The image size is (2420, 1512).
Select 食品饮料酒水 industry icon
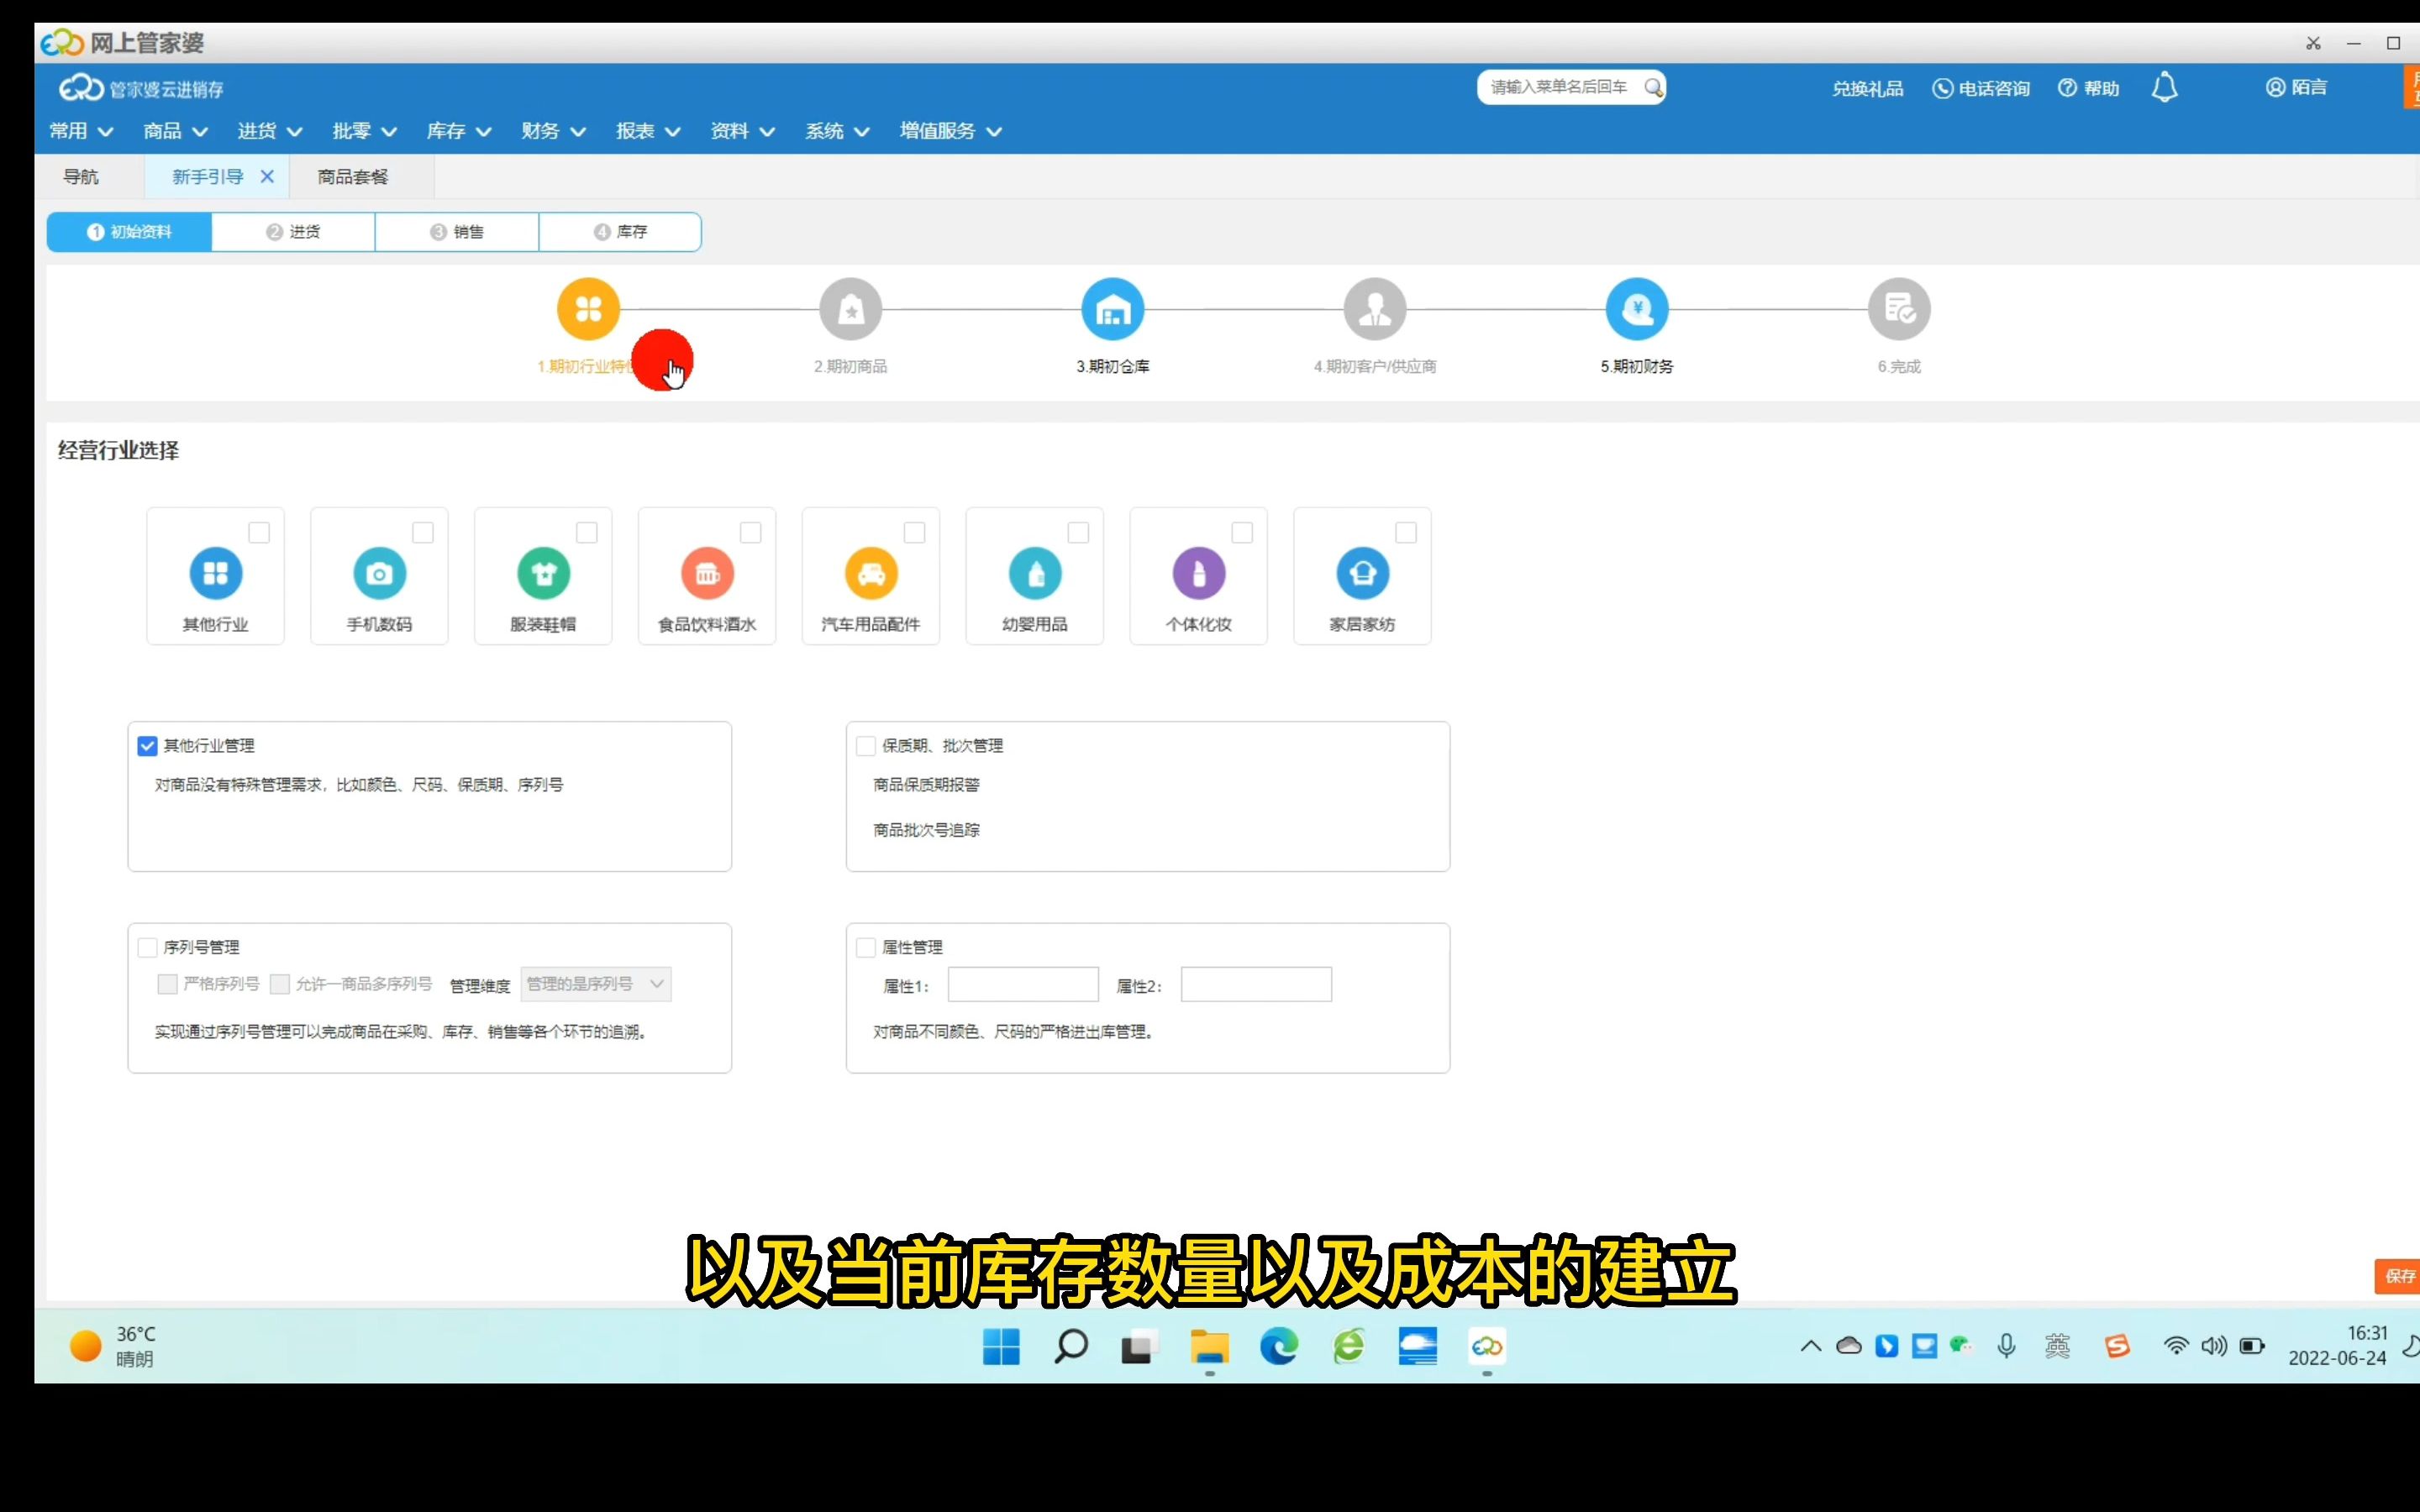coord(706,573)
